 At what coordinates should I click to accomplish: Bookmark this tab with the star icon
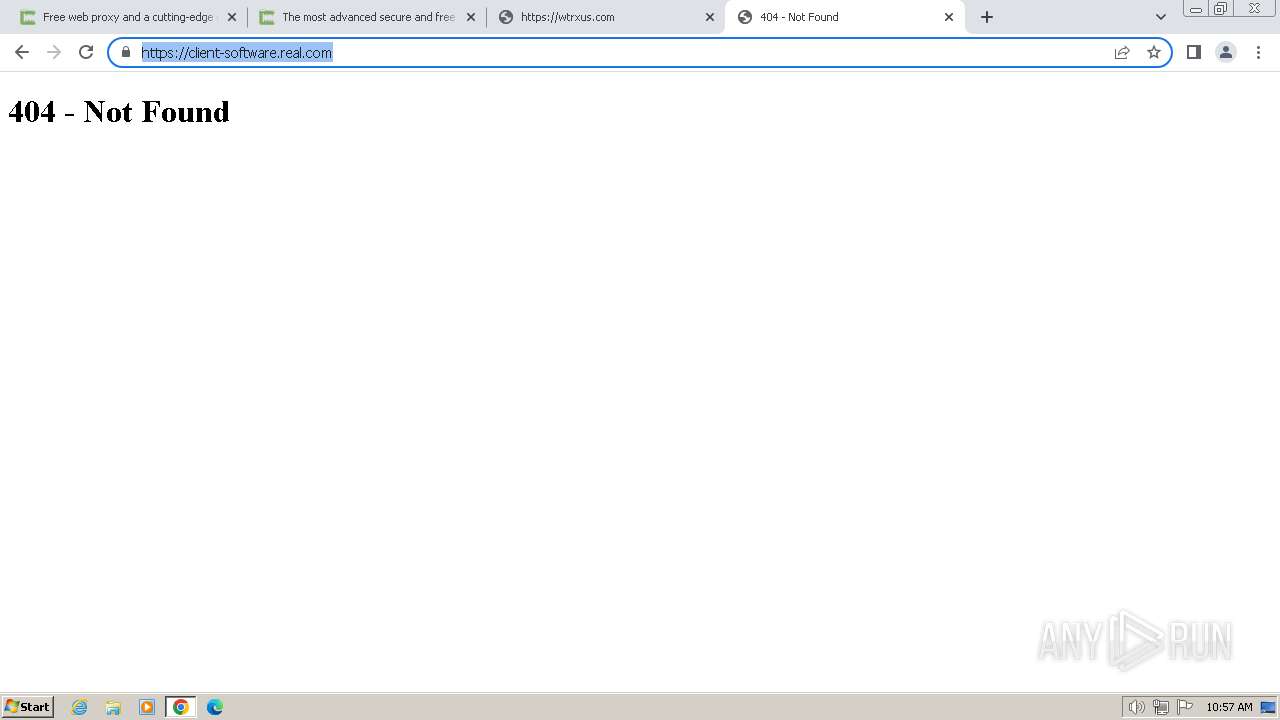(1154, 52)
